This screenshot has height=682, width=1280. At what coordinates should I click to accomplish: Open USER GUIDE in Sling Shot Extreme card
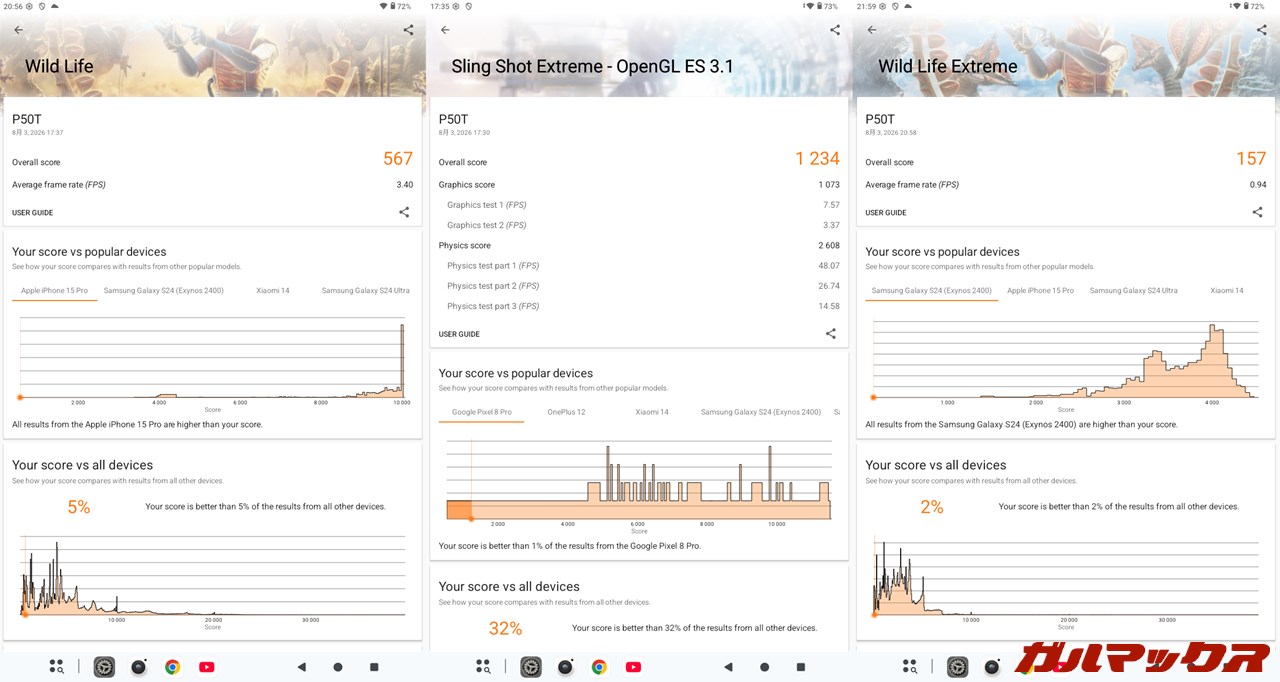[x=459, y=334]
